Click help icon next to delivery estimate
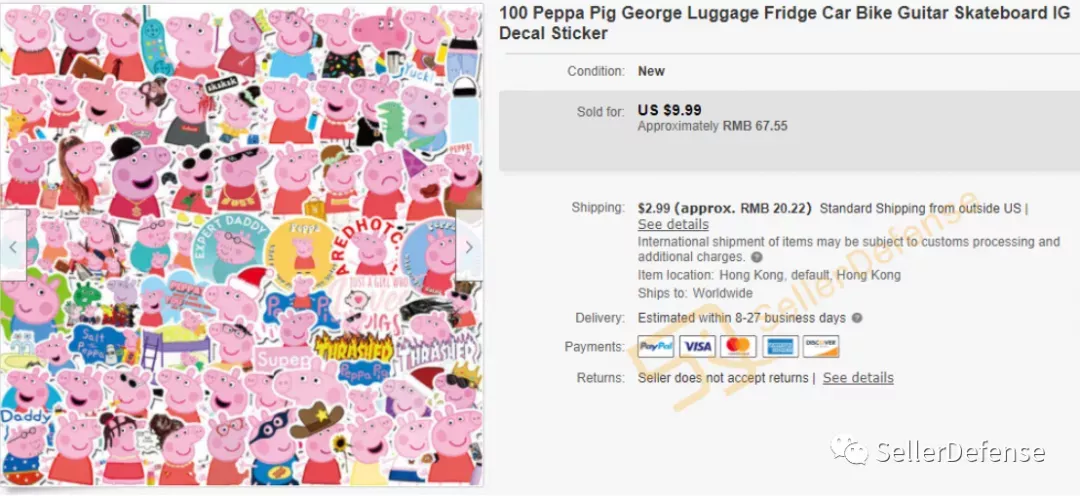 tap(857, 318)
